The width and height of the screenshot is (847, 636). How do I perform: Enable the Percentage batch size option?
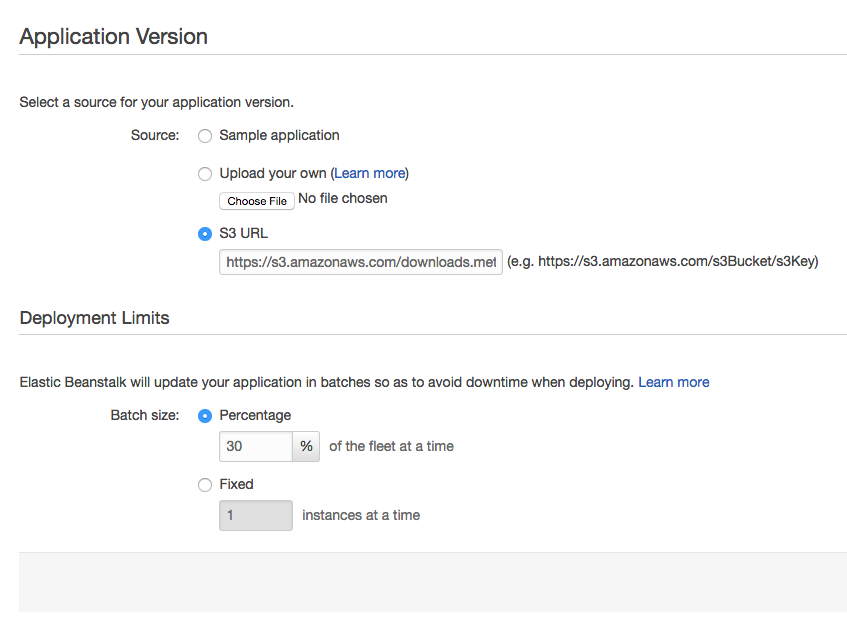click(205, 416)
